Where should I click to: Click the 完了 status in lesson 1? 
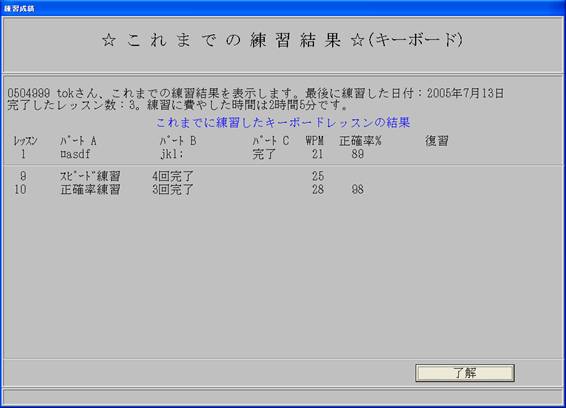pos(264,154)
